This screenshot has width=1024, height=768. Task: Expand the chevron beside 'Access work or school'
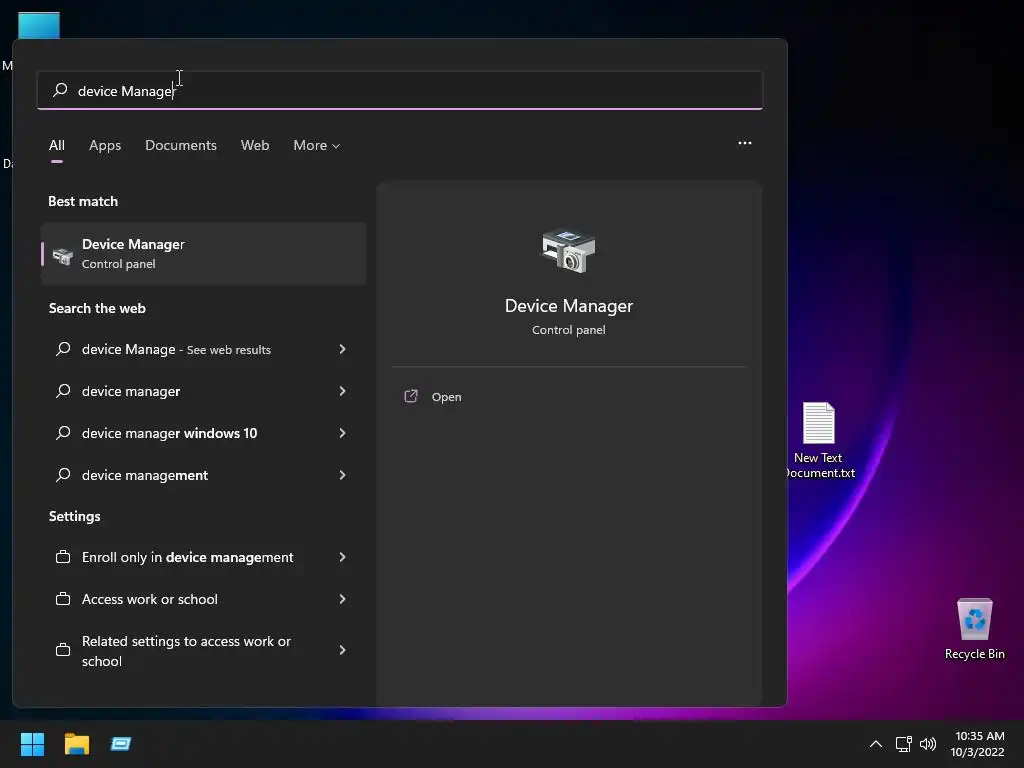pyautogui.click(x=342, y=599)
